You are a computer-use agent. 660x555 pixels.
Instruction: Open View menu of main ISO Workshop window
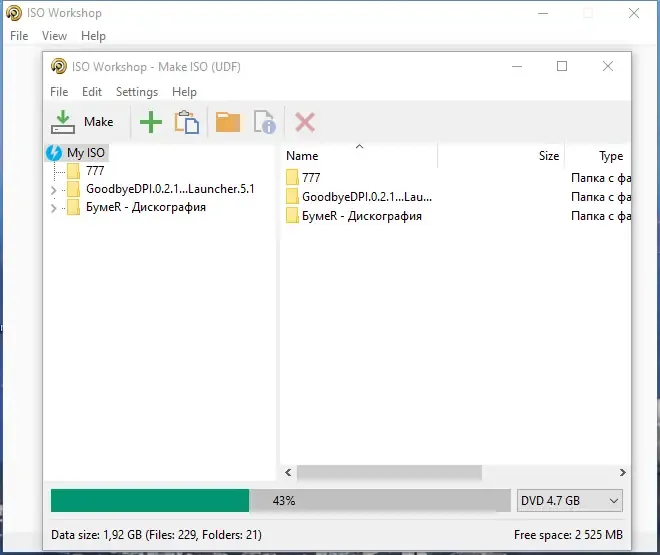pyautogui.click(x=54, y=36)
